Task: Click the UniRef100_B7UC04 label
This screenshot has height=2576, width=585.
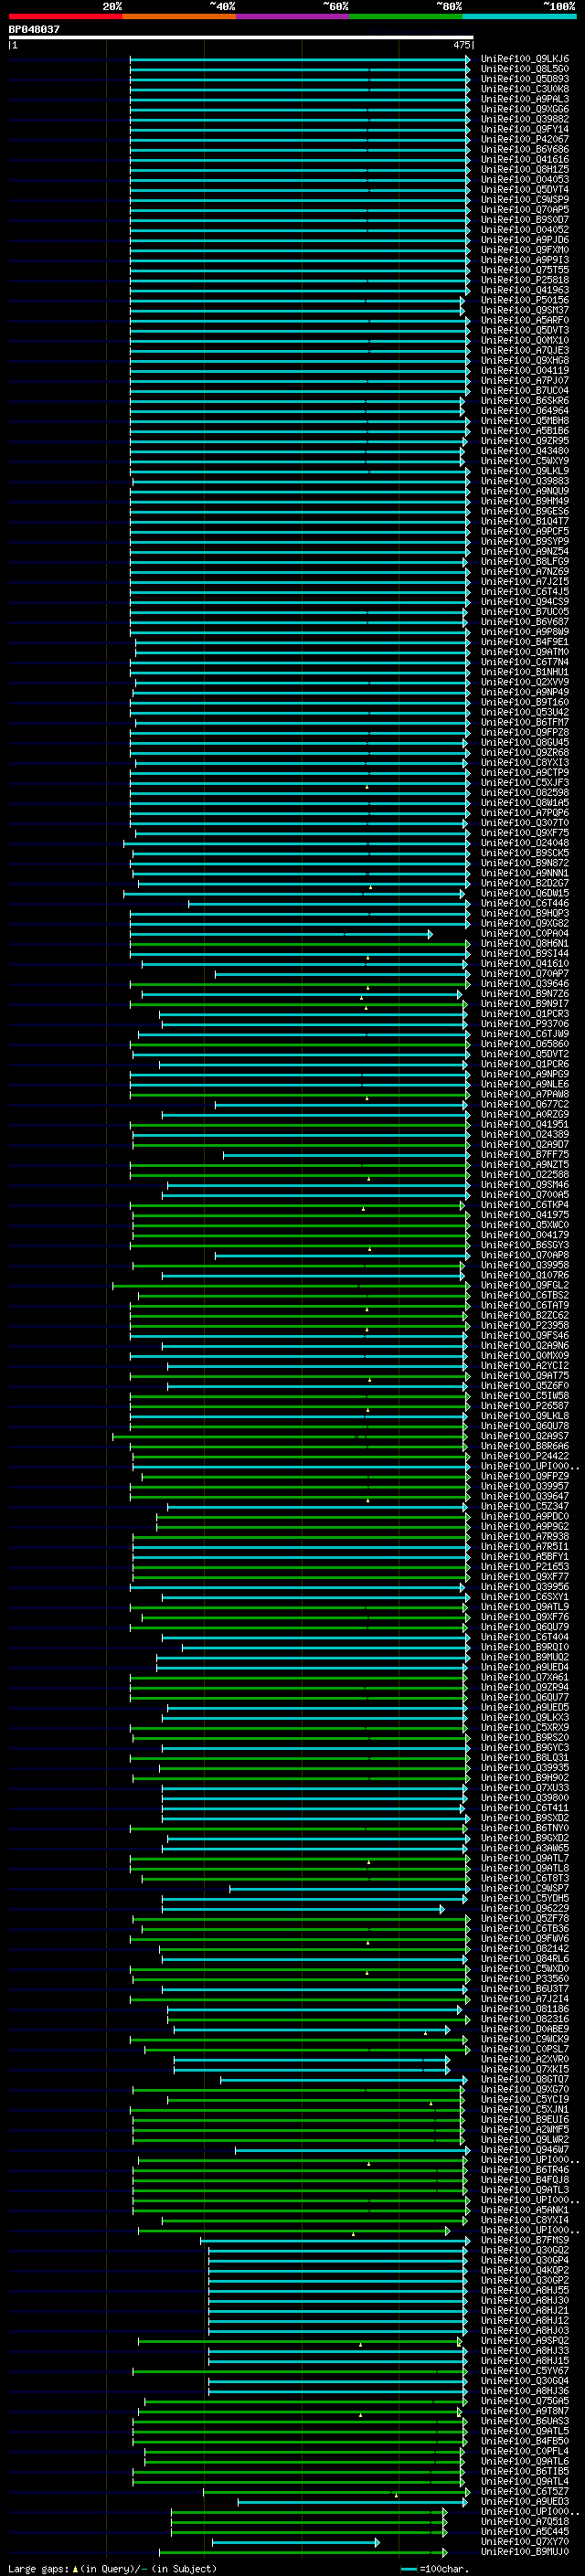Action: click(525, 391)
